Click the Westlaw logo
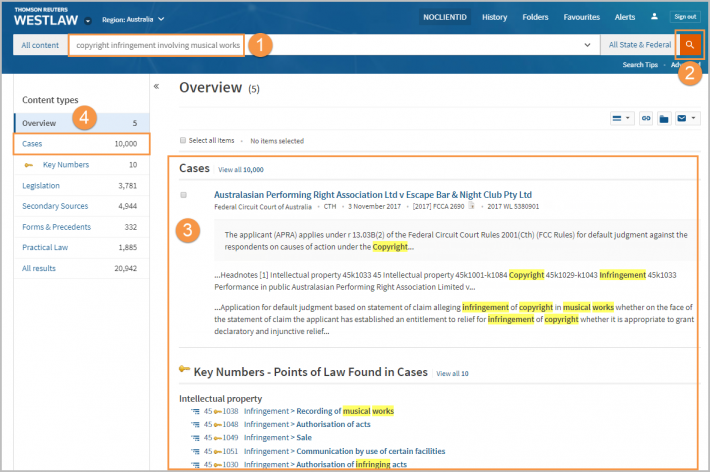 [x=46, y=17]
